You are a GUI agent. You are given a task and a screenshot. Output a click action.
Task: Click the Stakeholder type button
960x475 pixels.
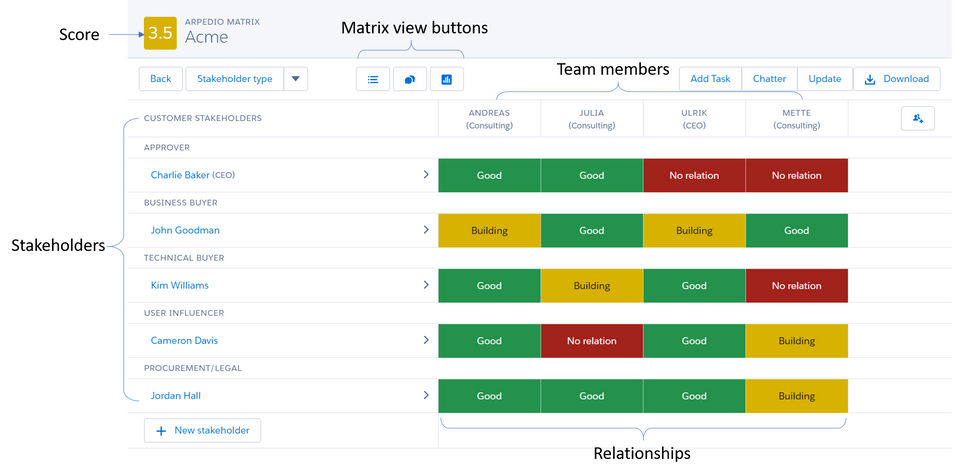234,79
